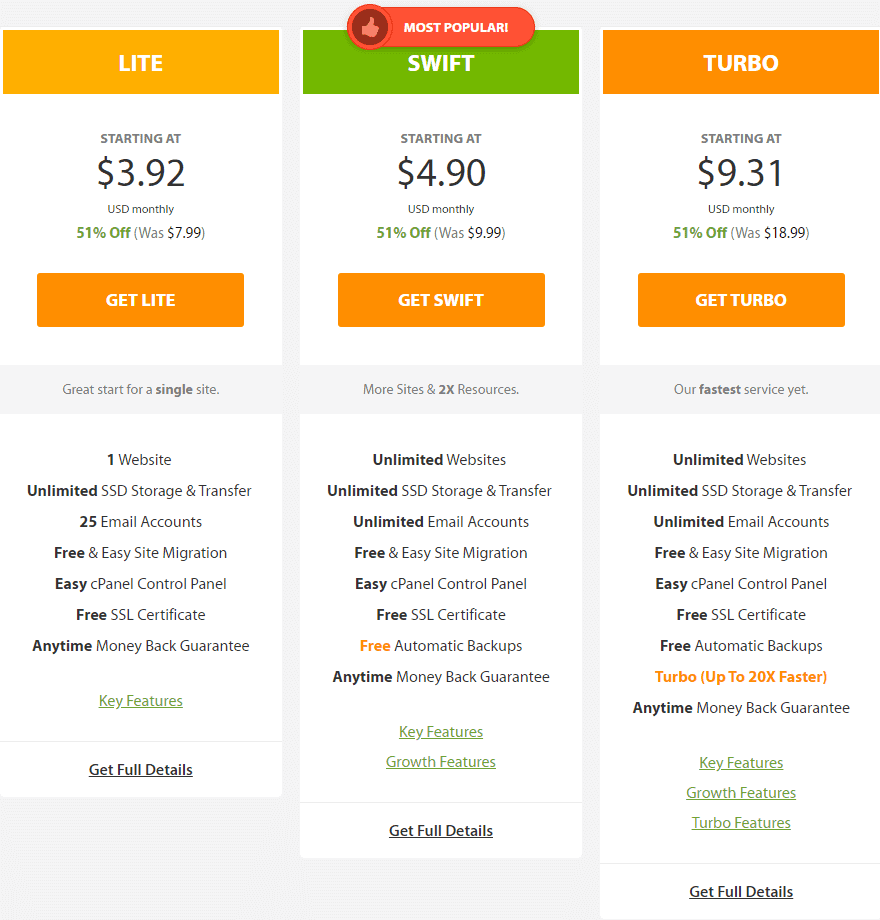Image resolution: width=880 pixels, height=920 pixels.
Task: Expand Growth Features under the Turbo plan
Action: (740, 792)
